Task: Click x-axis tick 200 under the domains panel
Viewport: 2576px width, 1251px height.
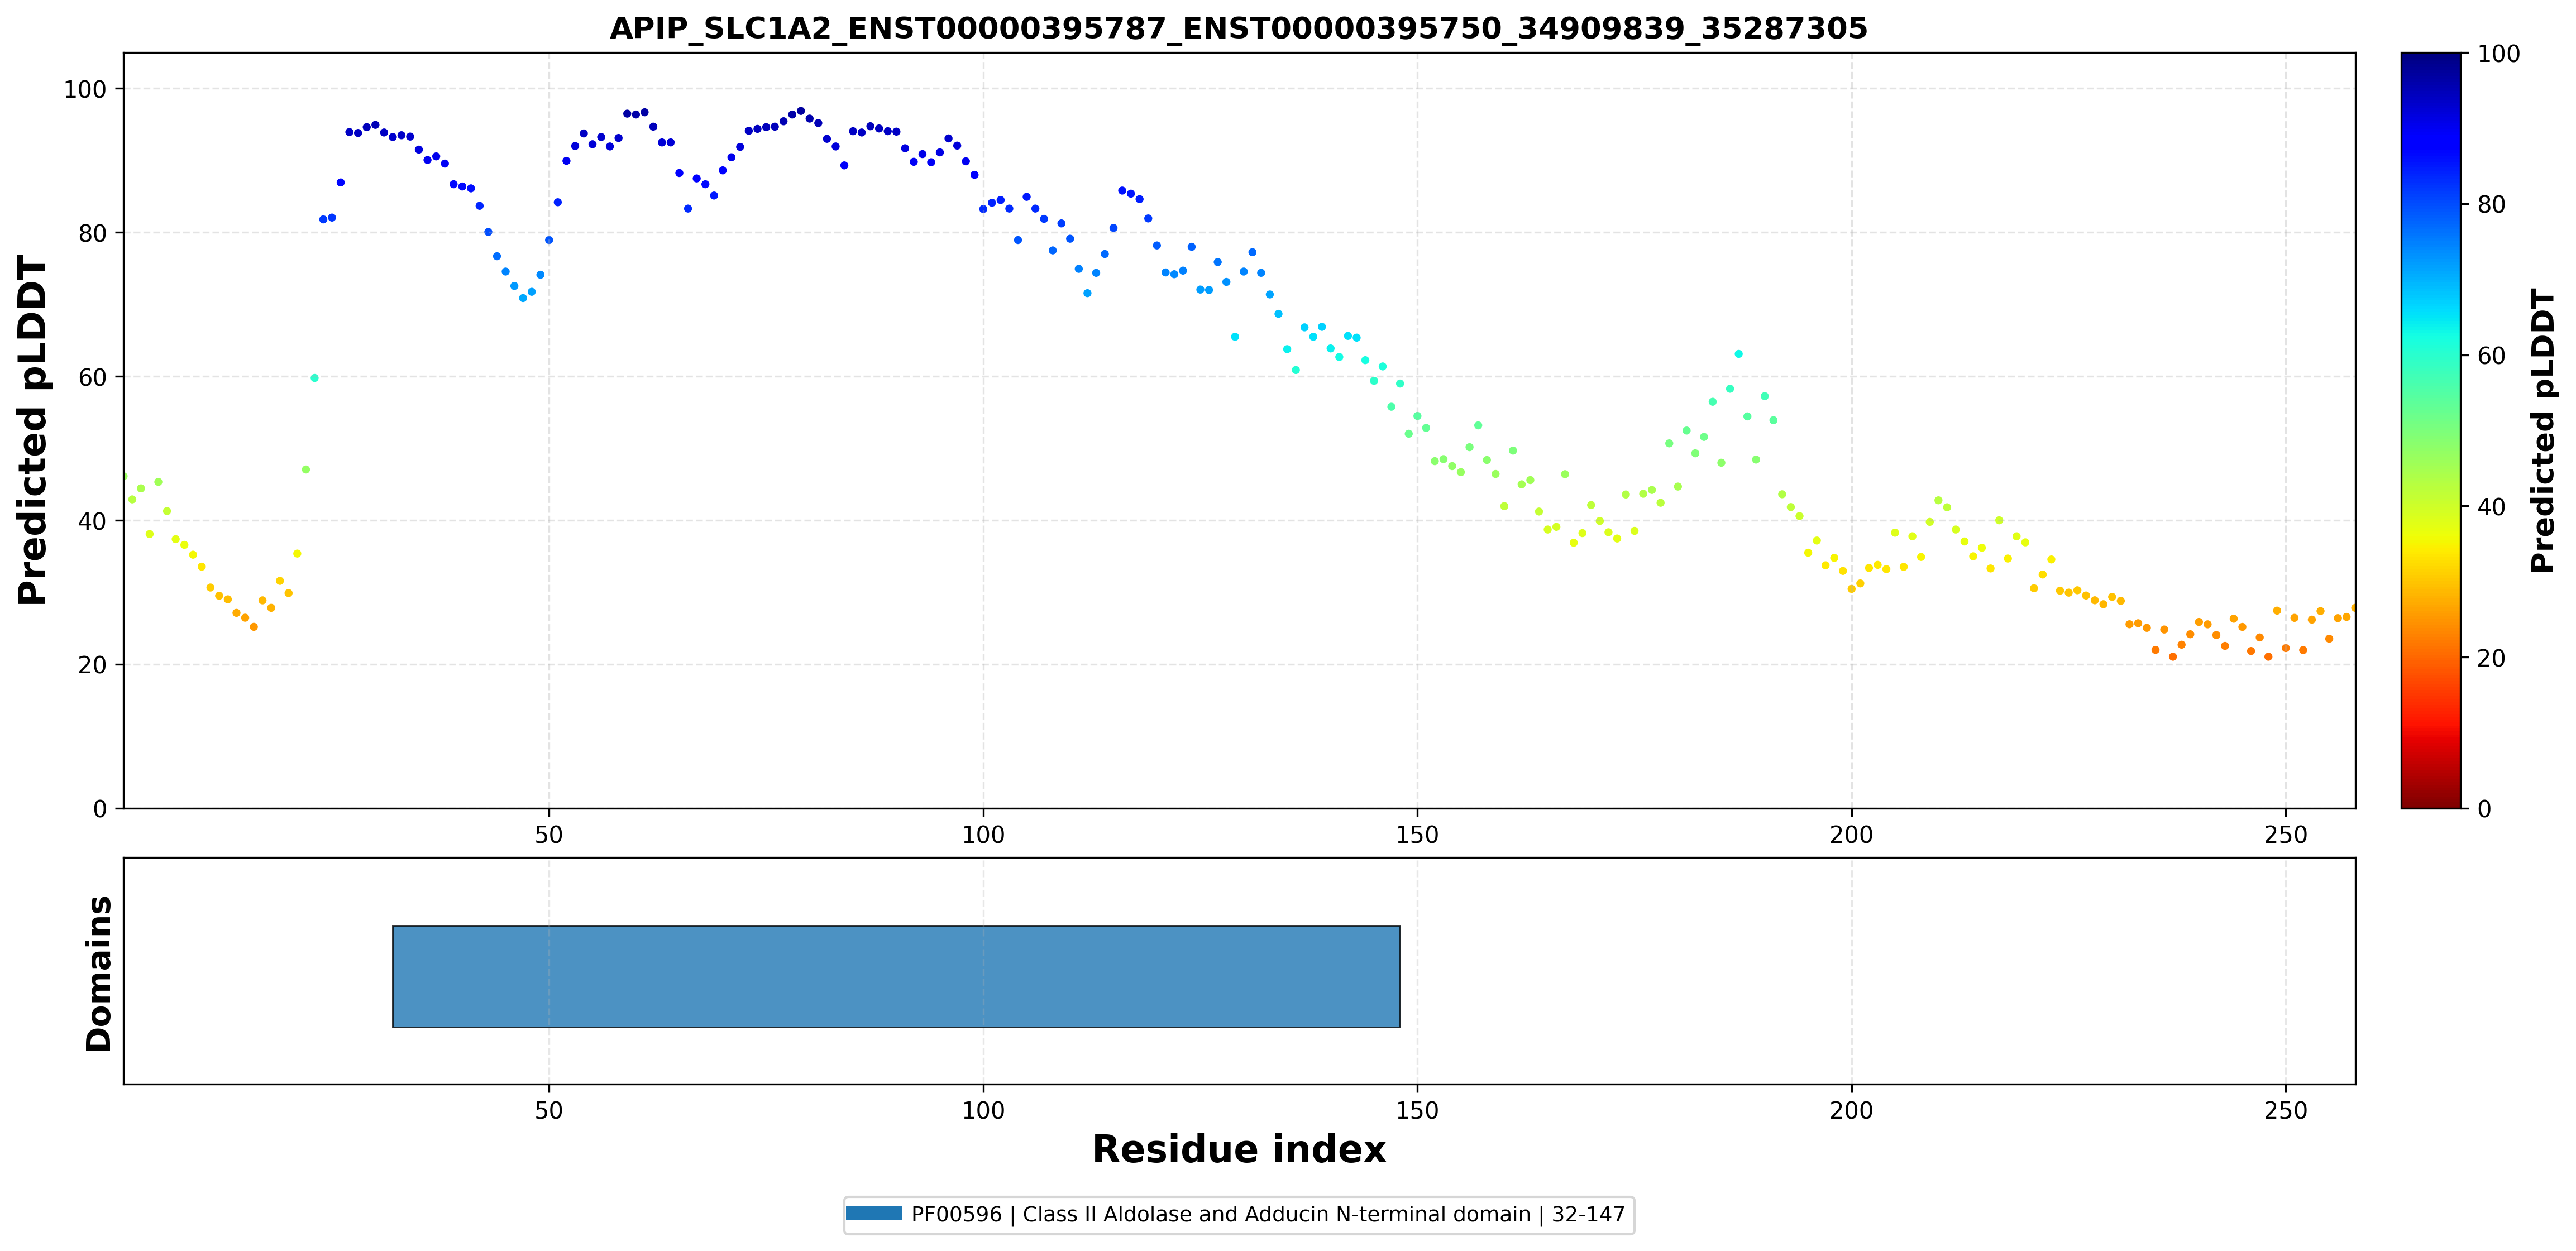Action: tap(1851, 1110)
